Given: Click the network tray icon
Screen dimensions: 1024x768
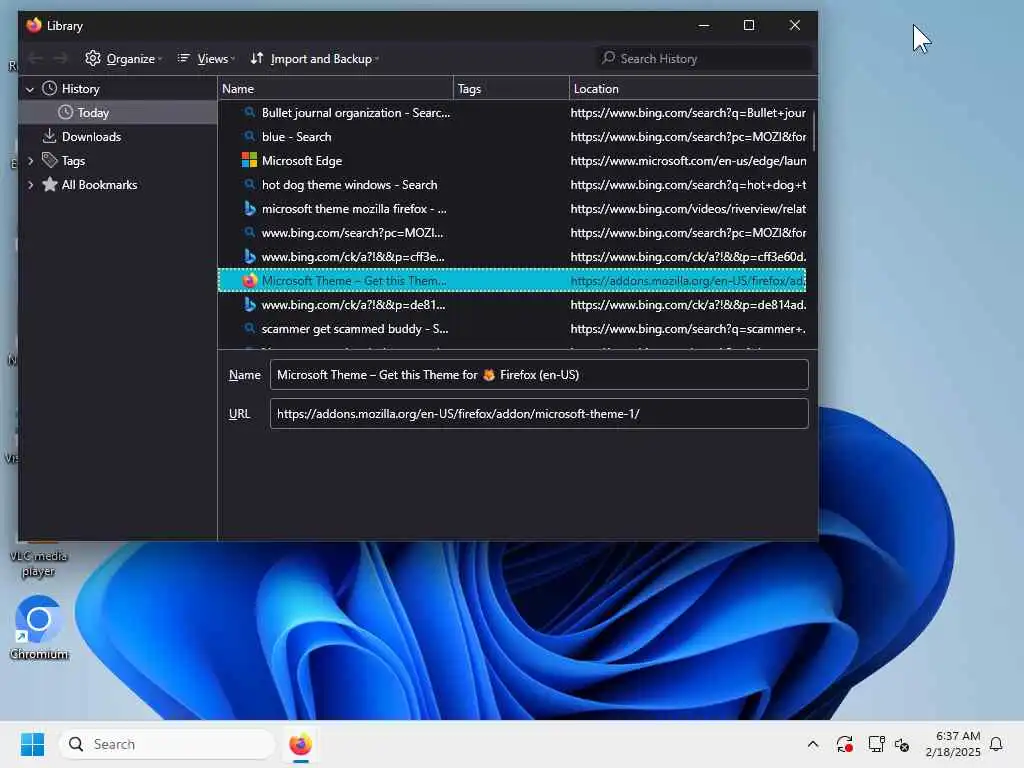Looking at the screenshot, I should (x=876, y=744).
